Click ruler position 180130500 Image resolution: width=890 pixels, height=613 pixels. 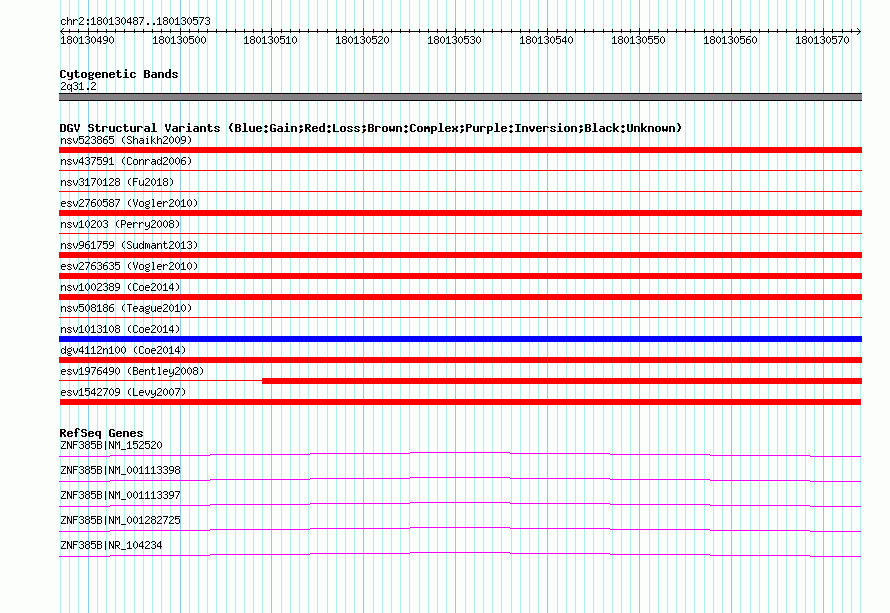pyautogui.click(x=179, y=40)
